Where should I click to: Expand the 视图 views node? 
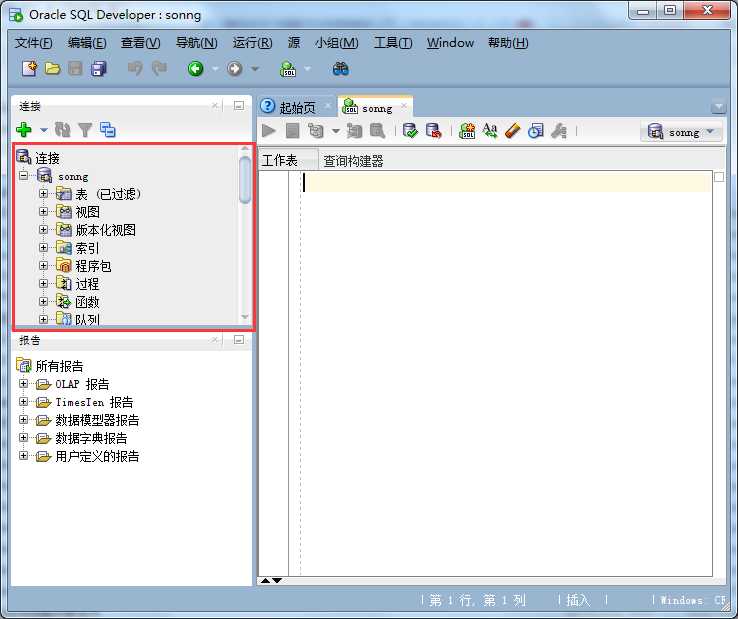point(43,212)
